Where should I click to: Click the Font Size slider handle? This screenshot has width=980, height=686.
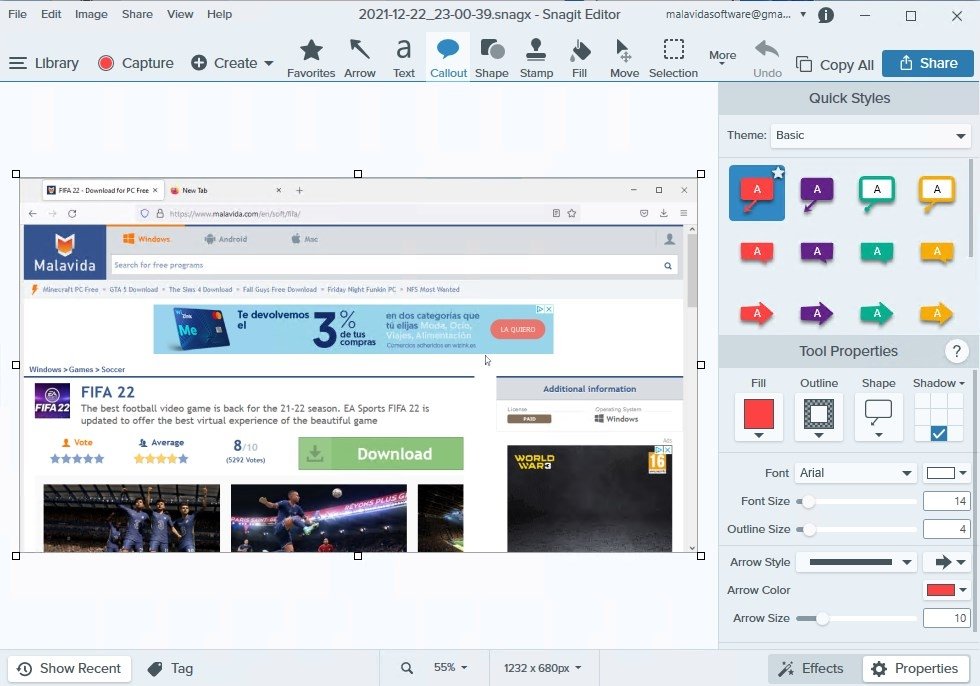click(808, 501)
